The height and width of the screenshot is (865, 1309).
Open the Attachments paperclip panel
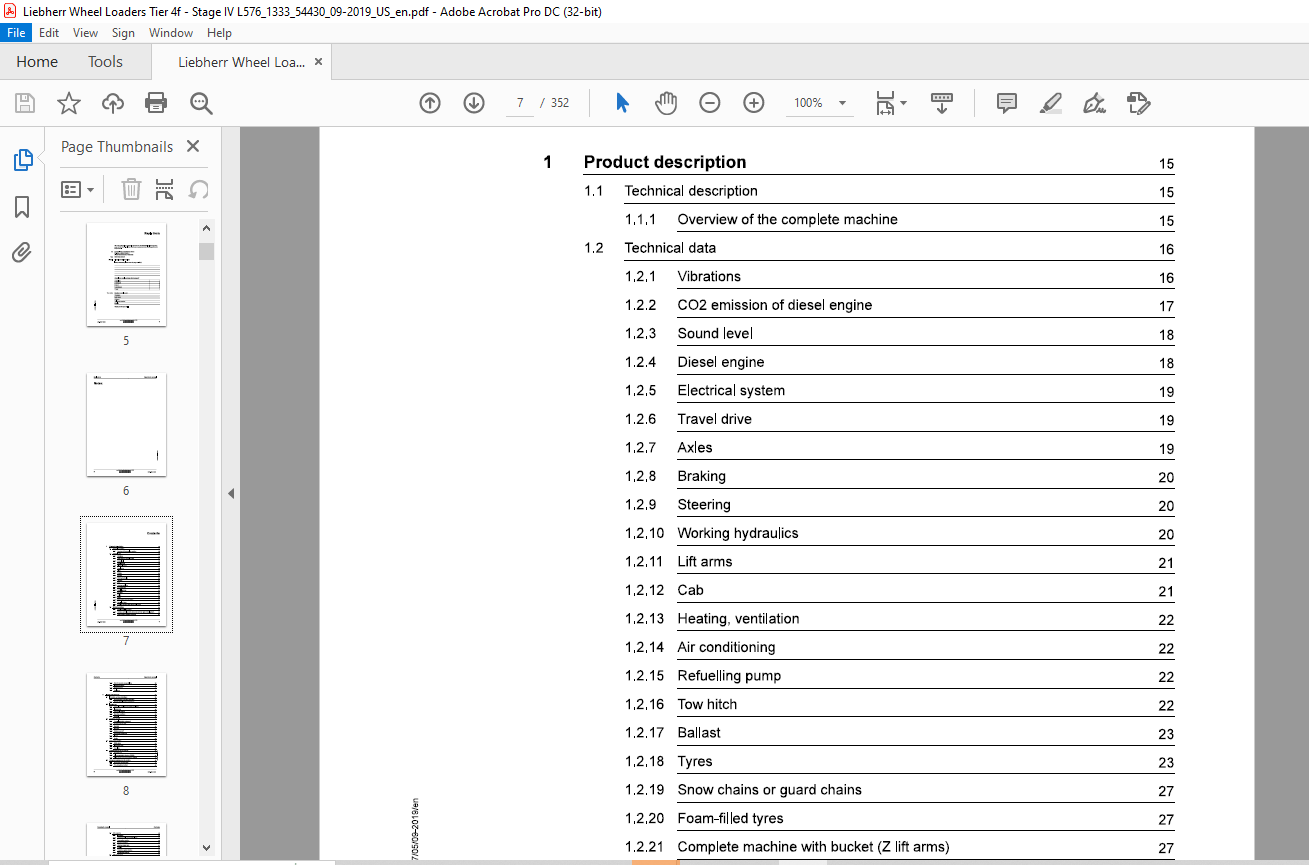[22, 252]
